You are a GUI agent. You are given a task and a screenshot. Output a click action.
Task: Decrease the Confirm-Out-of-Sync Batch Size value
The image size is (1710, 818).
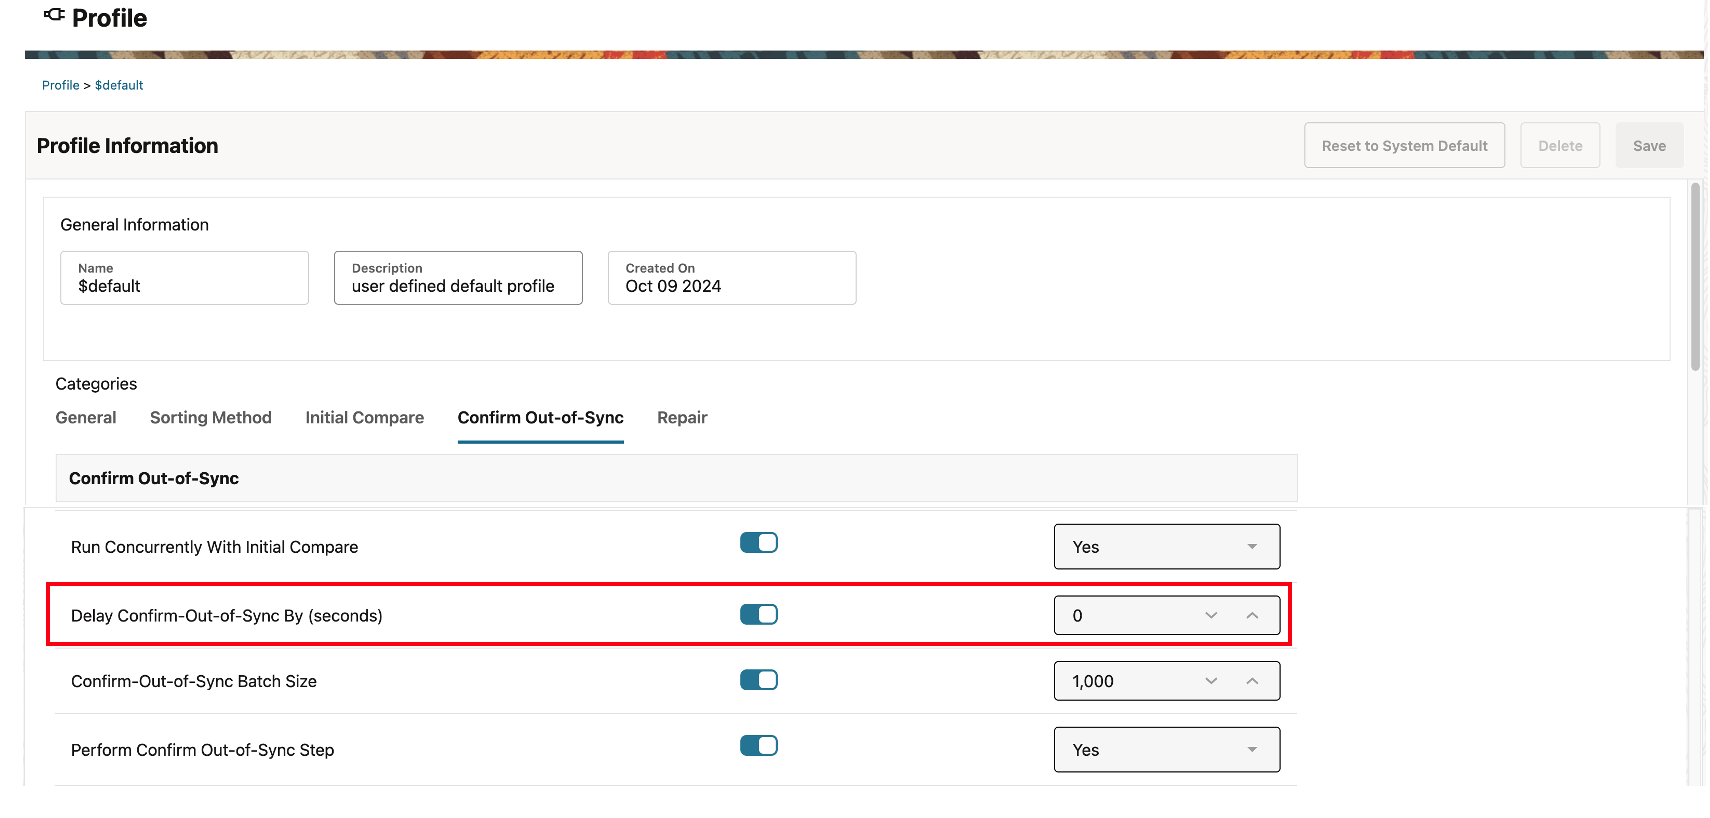(x=1211, y=681)
